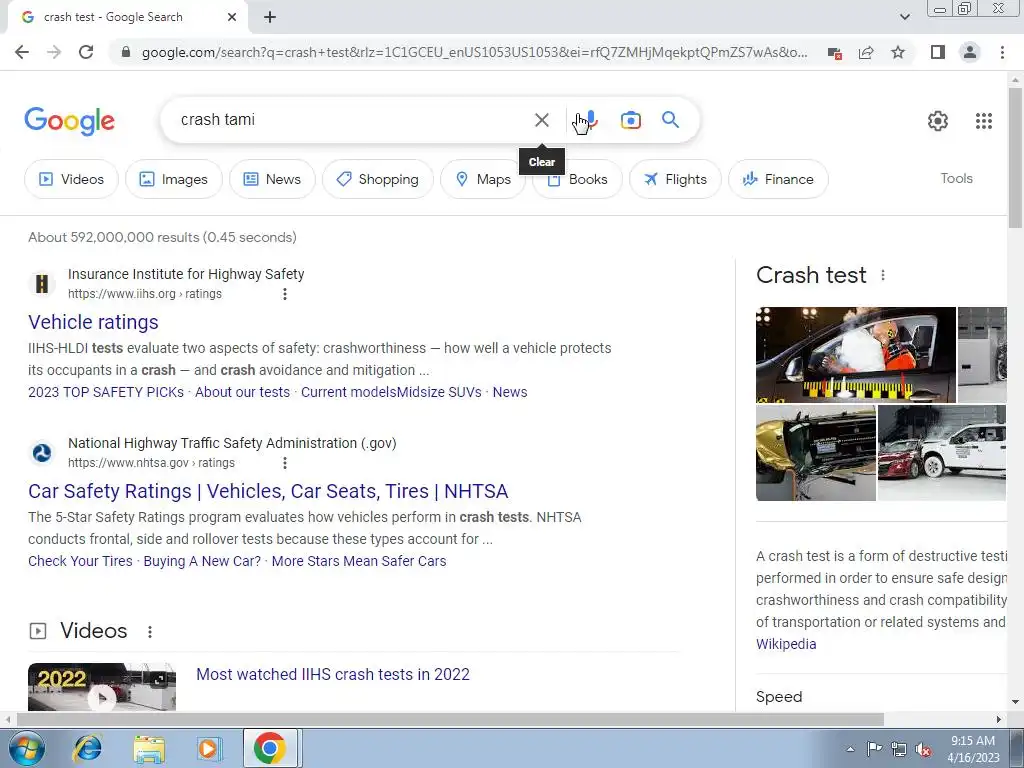Select the Maps filter chip
This screenshot has width=1024, height=768.
483,179
